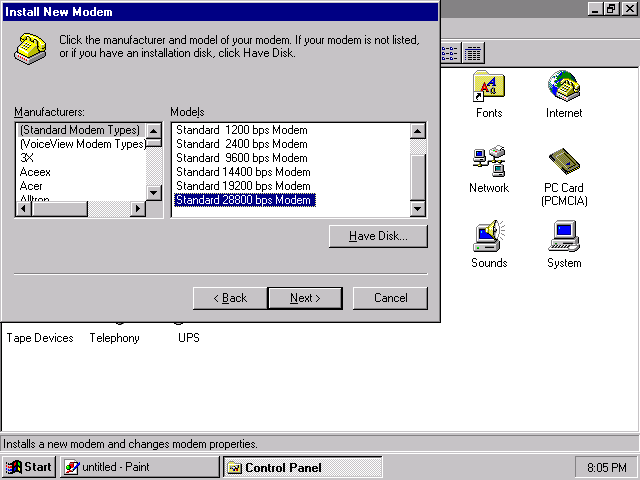This screenshot has height=480, width=640.
Task: Restore the Control Panel window size
Action: (611, 9)
